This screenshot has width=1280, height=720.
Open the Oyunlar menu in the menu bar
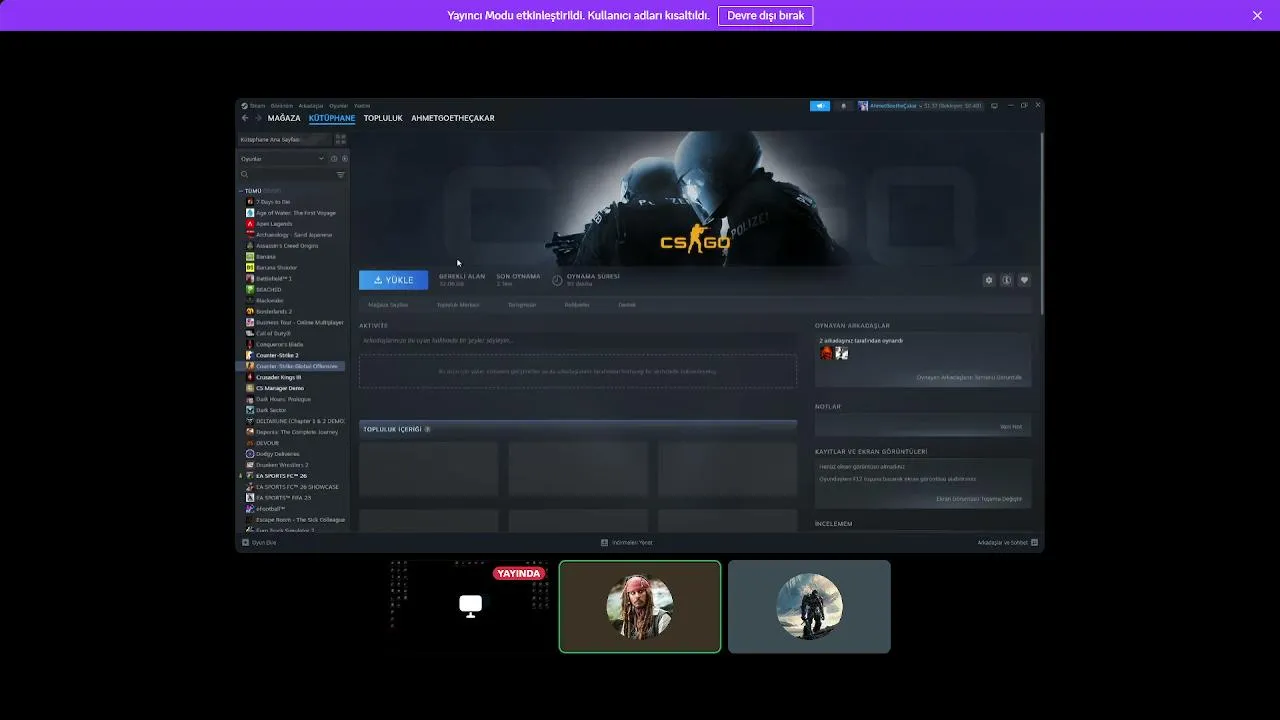339,105
